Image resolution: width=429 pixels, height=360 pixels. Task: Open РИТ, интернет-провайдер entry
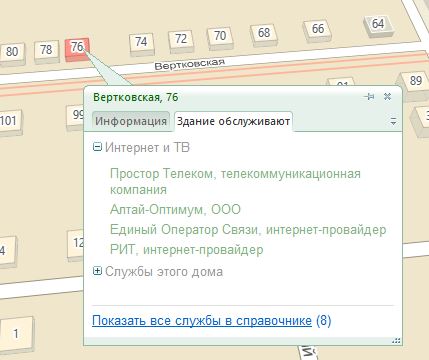point(187,249)
